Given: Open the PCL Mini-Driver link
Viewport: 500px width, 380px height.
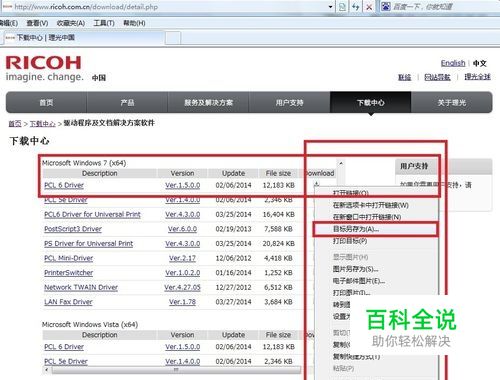Looking at the screenshot, I should [x=69, y=258].
